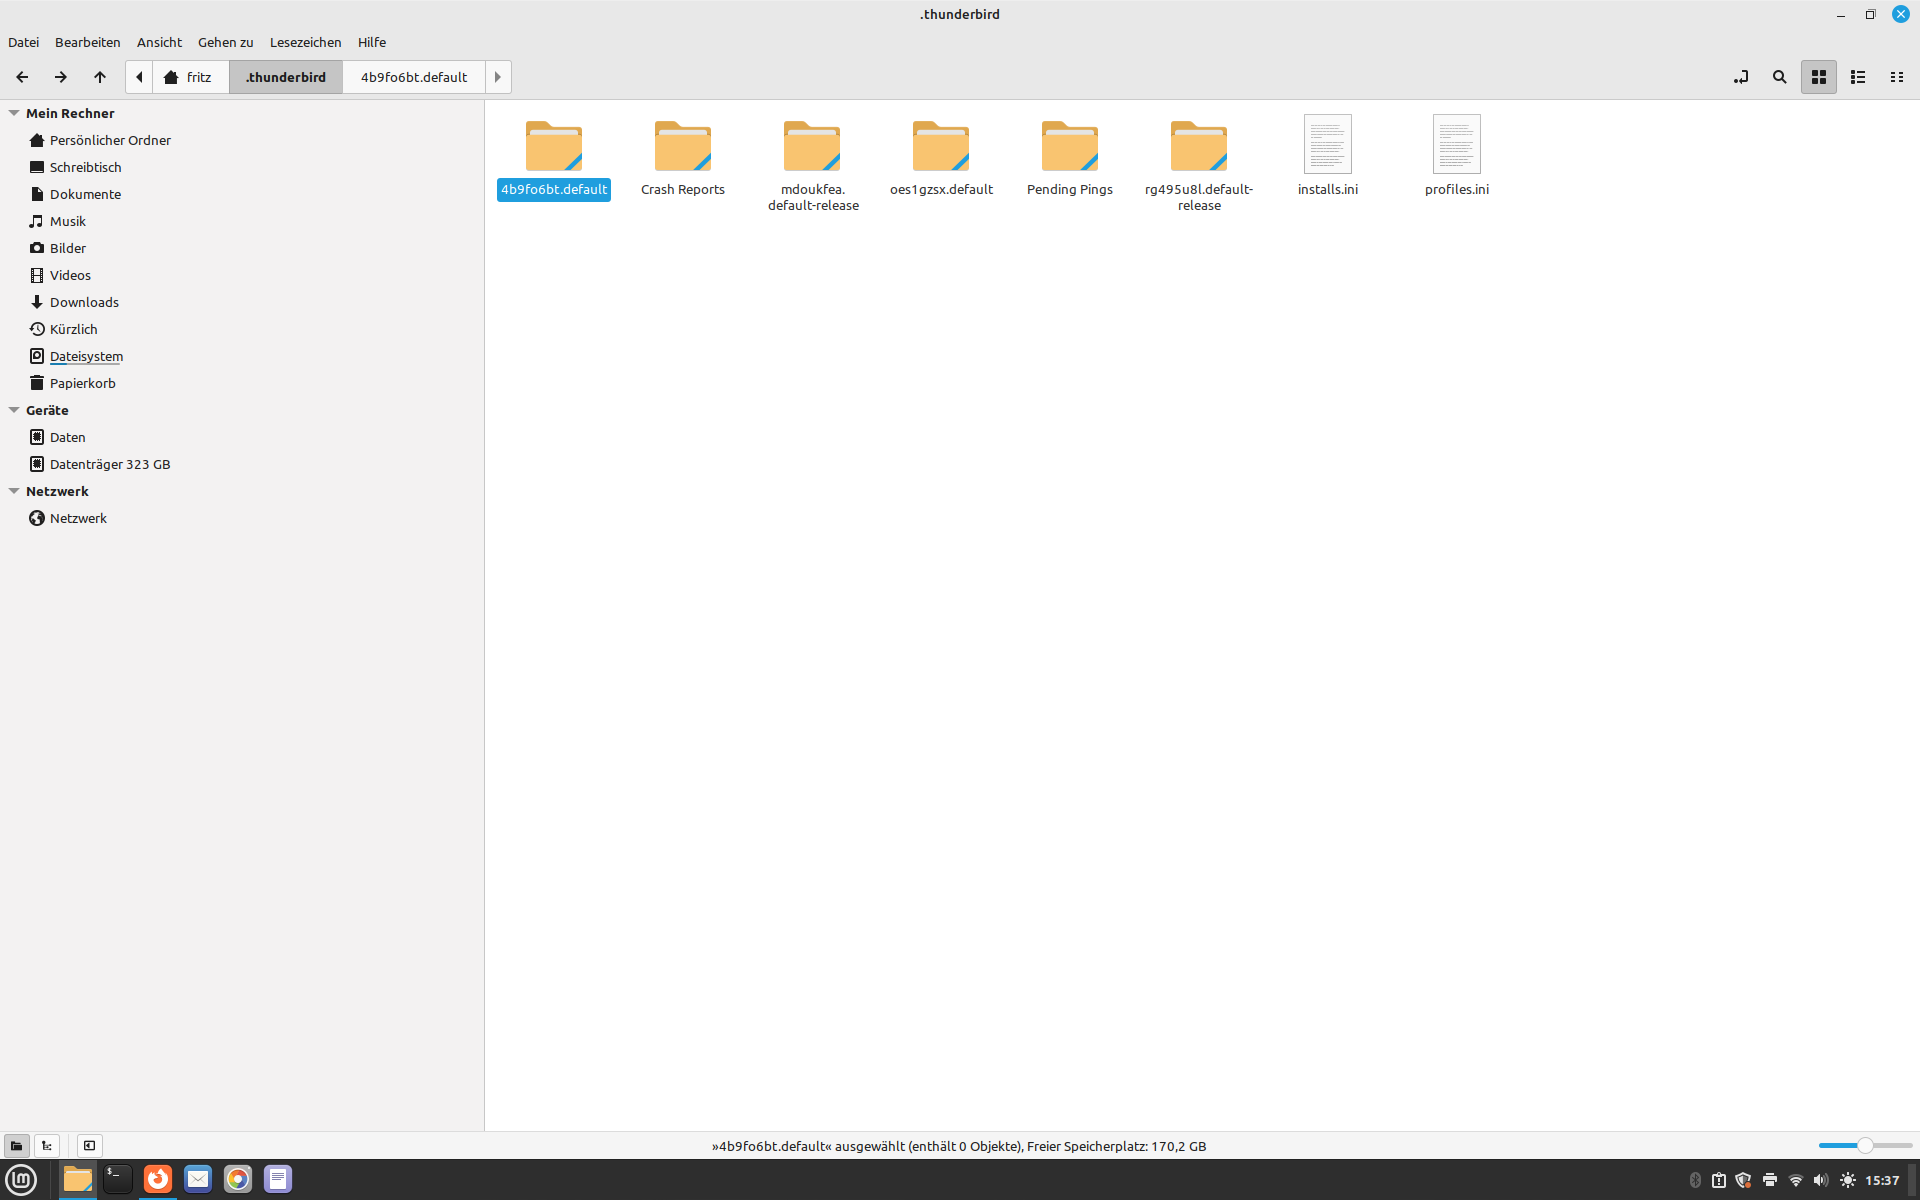The height and width of the screenshot is (1200, 1920).
Task: Go to the fritz home breadcrumb
Action: click(190, 77)
